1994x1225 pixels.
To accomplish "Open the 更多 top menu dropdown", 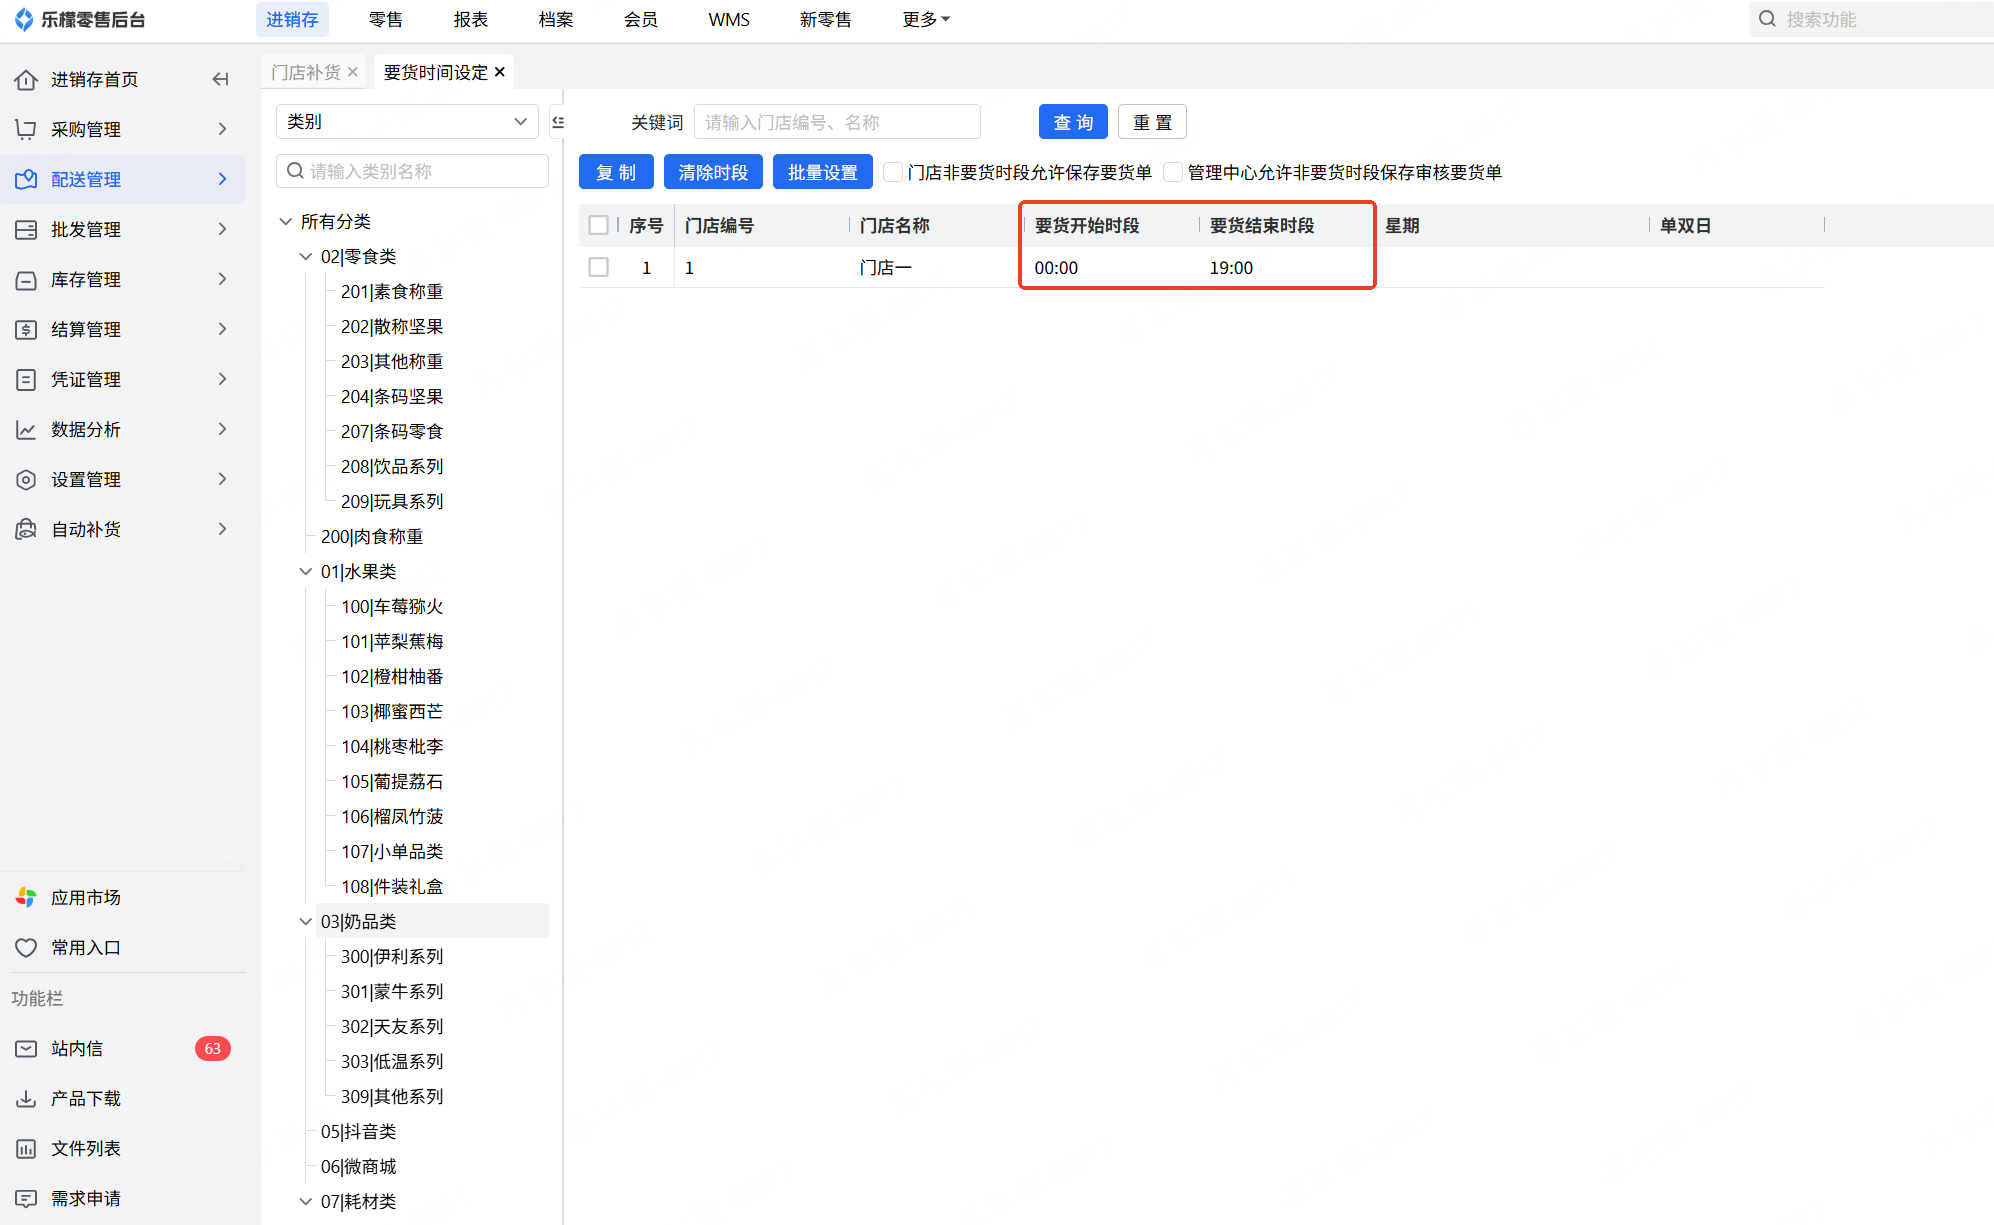I will (x=925, y=20).
